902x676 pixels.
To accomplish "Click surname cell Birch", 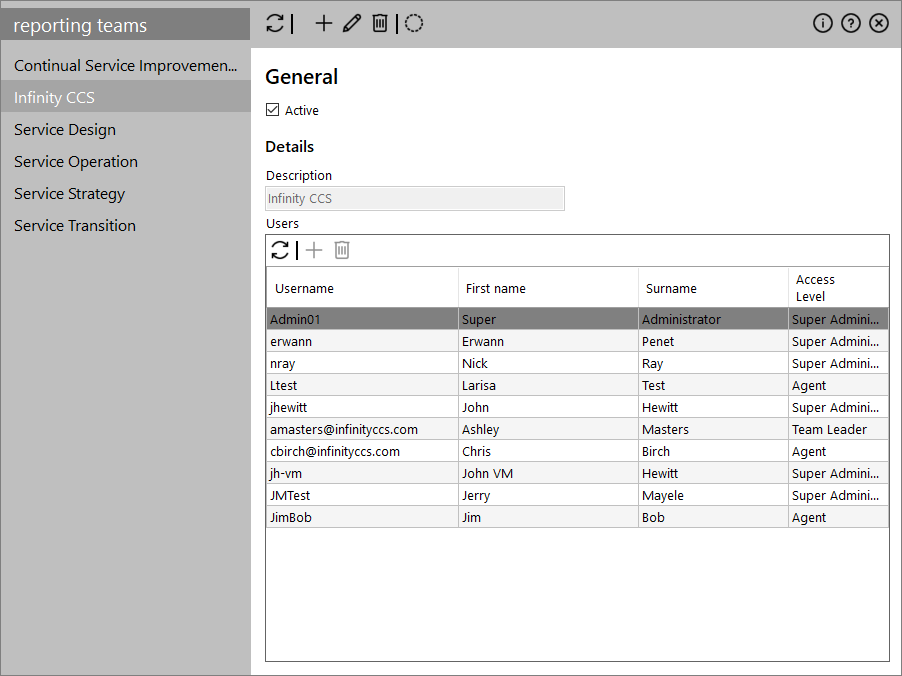I will [713, 452].
